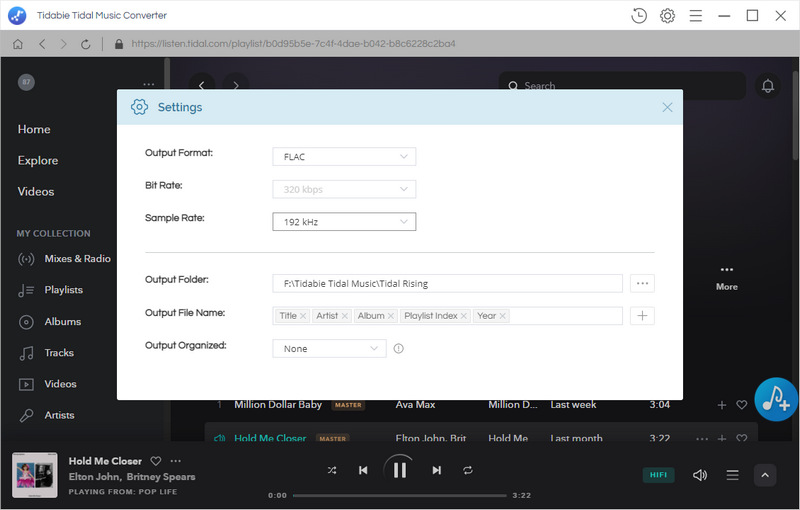Viewport: 800px width, 510px height.
Task: Open Tidal notifications bell
Action: [x=767, y=86]
